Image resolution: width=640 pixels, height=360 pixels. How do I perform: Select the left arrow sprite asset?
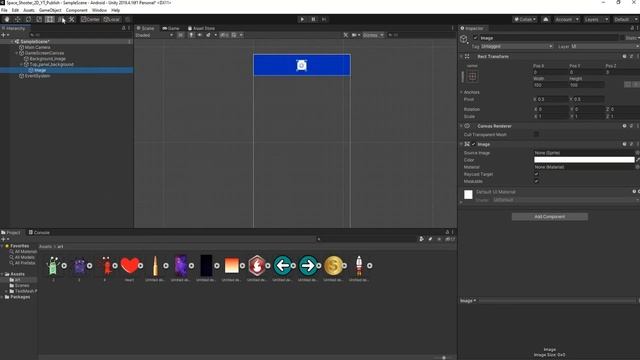(x=282, y=266)
